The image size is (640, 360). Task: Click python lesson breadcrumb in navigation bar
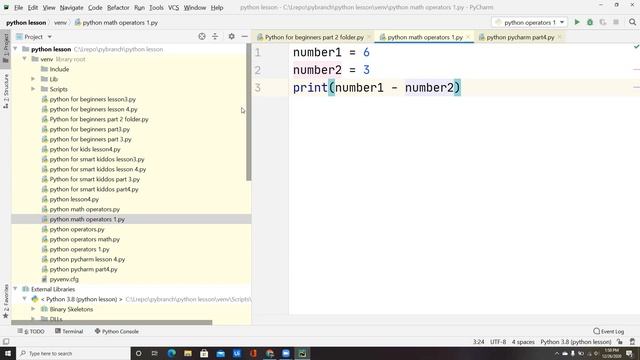pyautogui.click(x=26, y=22)
